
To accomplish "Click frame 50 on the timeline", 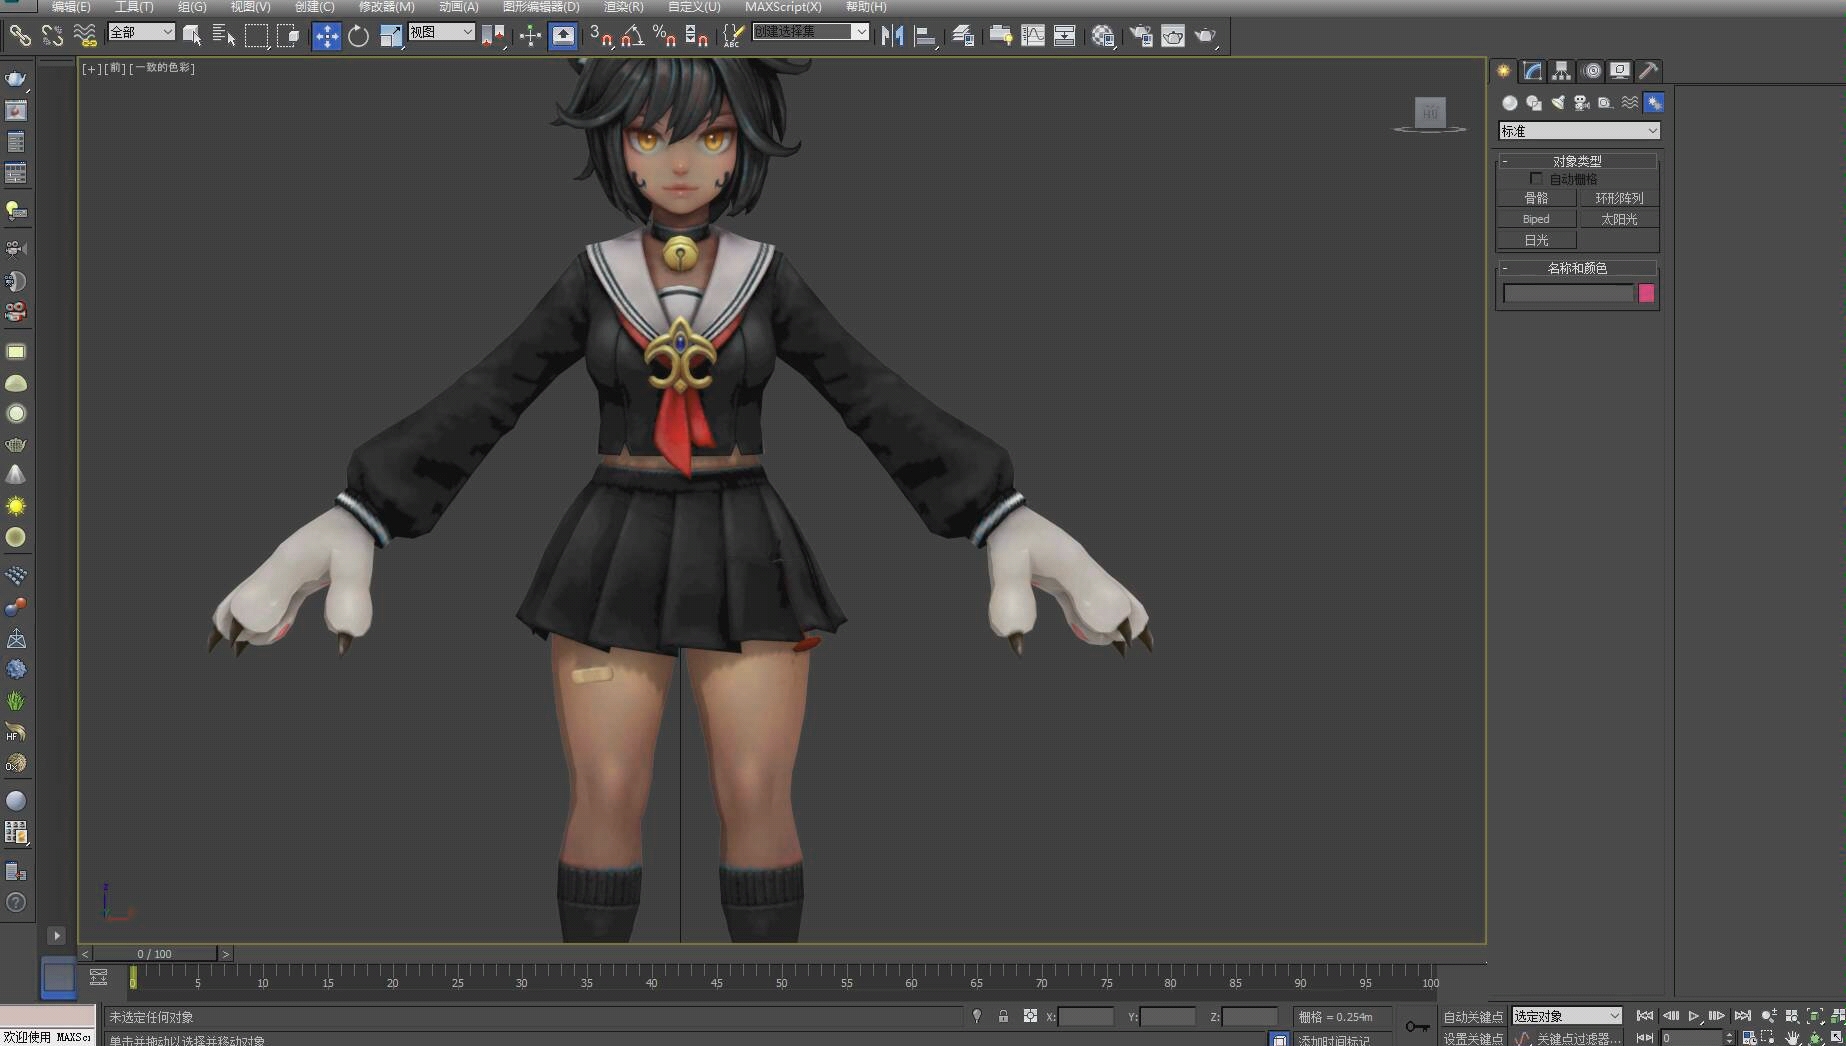I will [781, 982].
